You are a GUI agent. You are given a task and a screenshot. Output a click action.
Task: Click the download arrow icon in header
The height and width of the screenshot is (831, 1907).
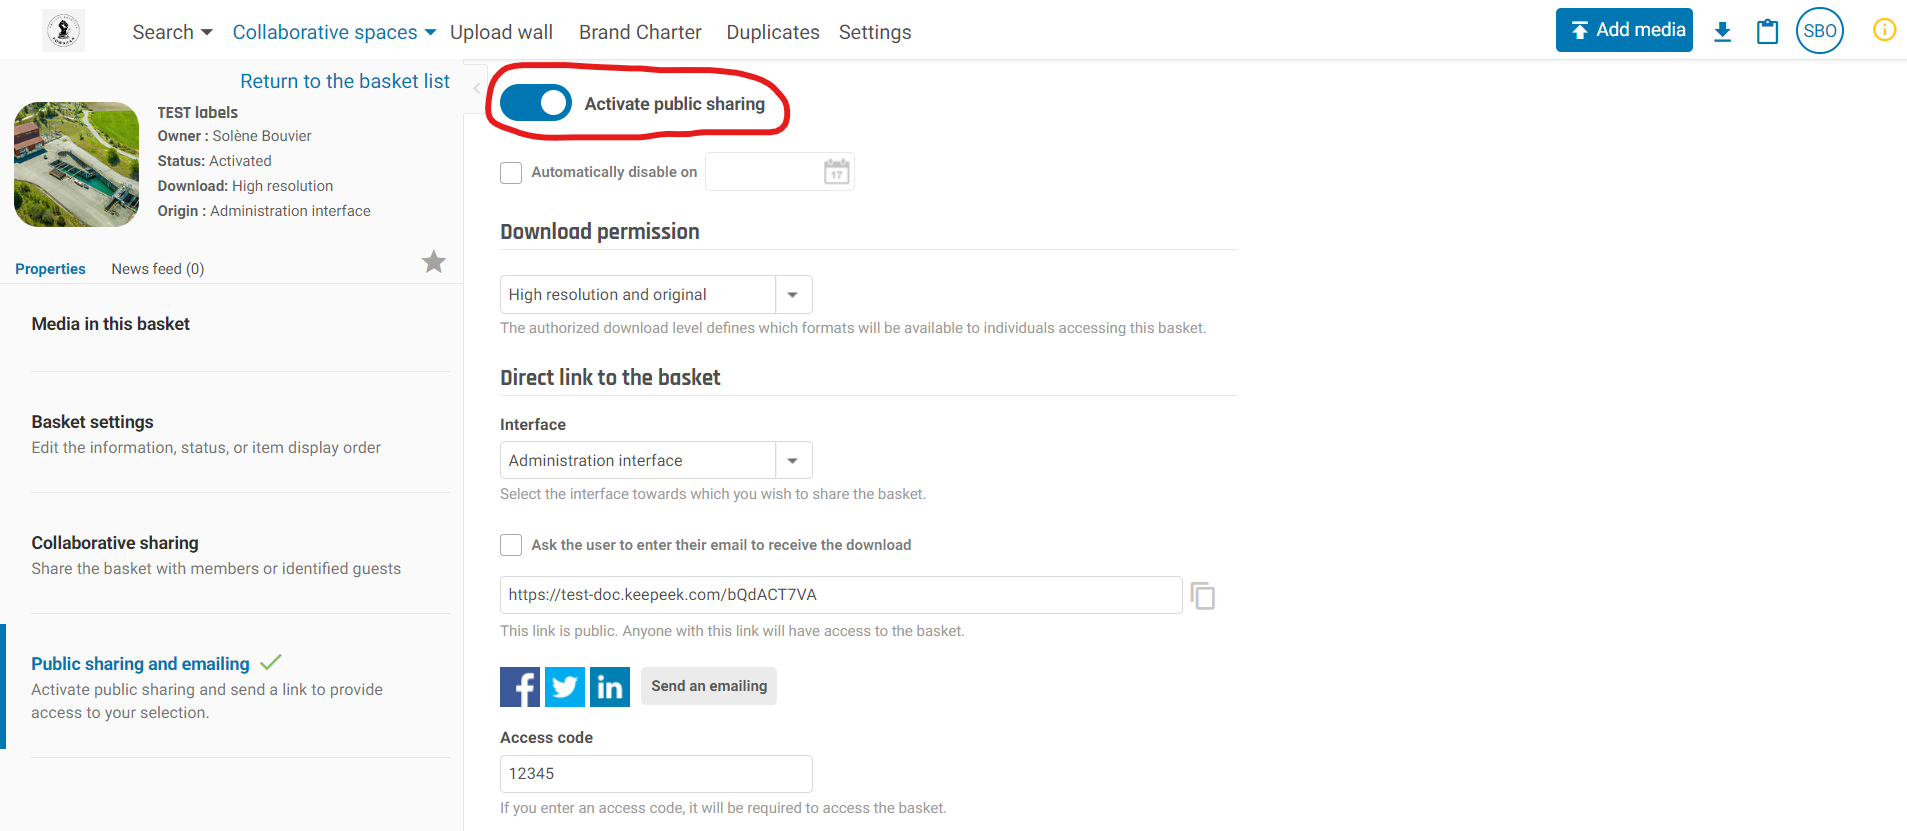pos(1722,32)
